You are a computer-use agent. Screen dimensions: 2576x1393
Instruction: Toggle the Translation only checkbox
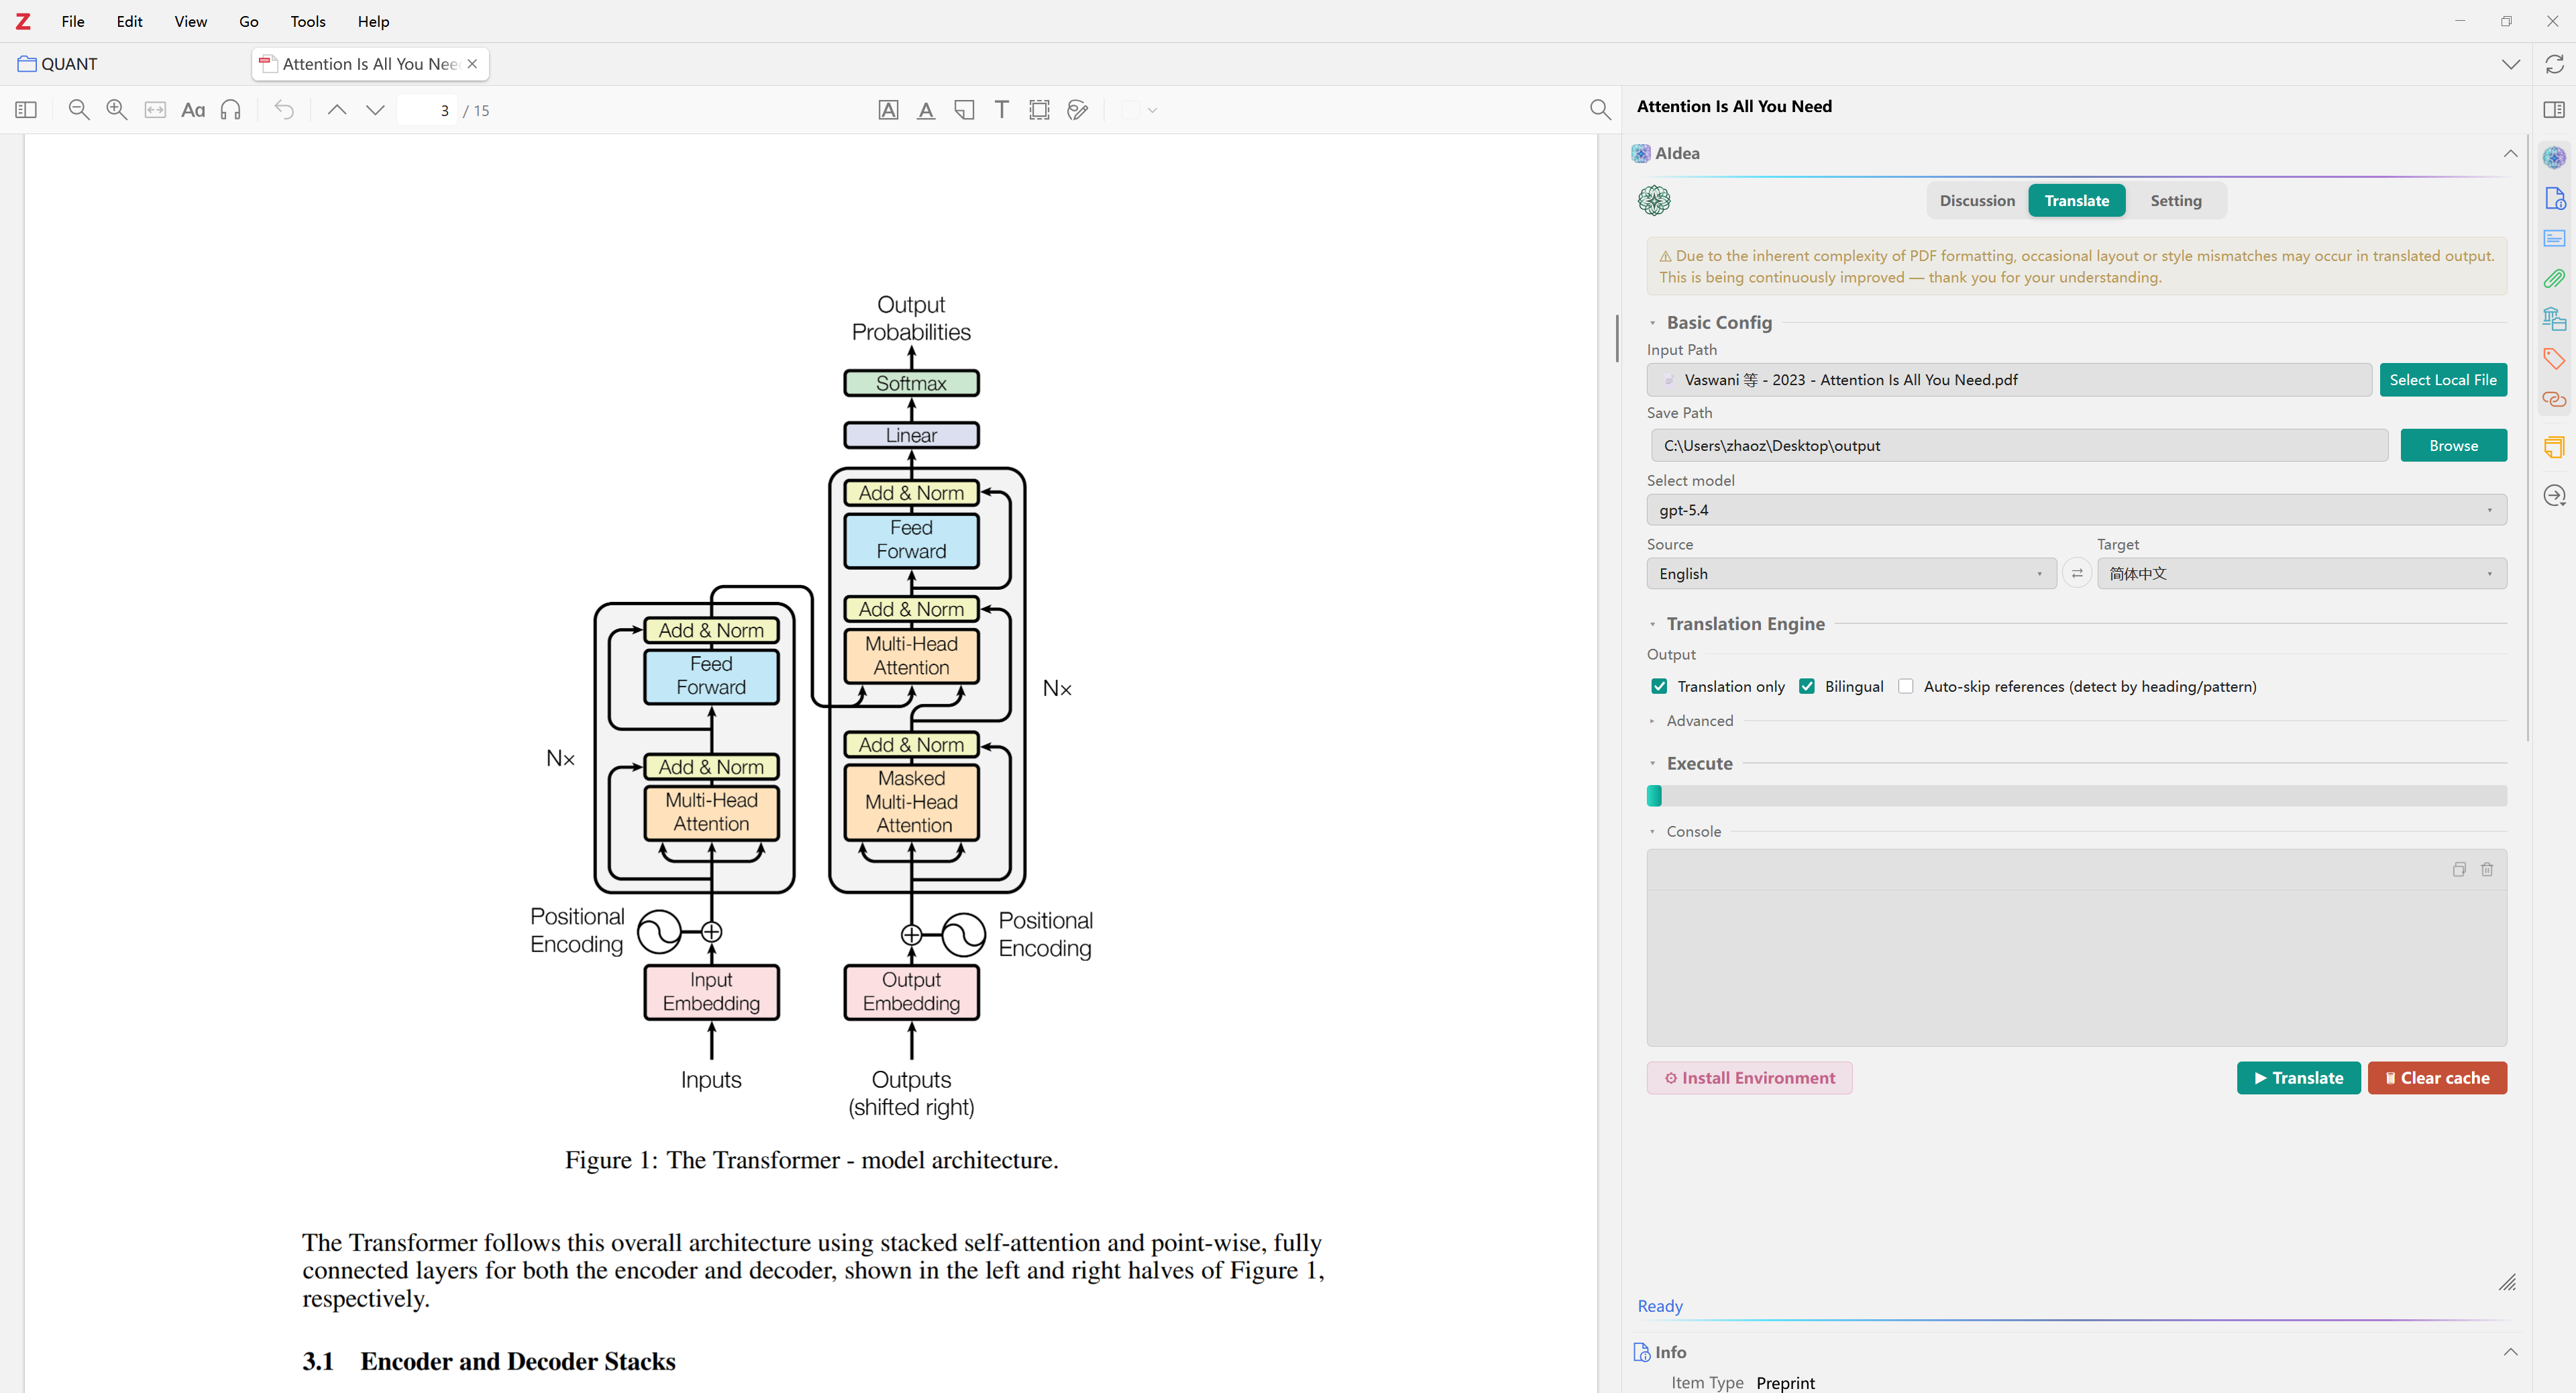click(1660, 686)
